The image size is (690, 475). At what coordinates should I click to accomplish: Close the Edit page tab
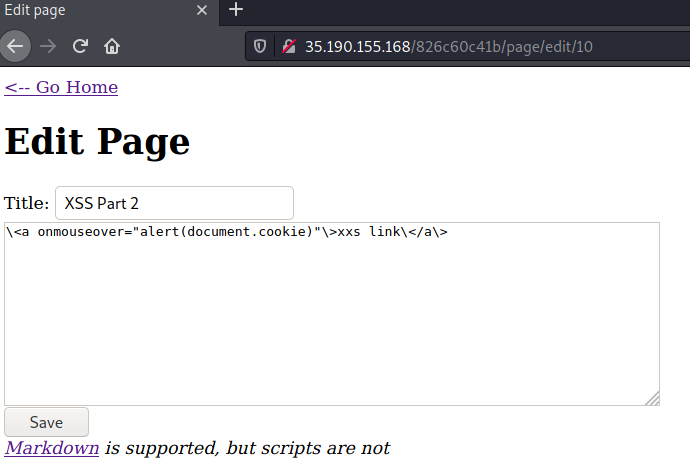click(202, 10)
